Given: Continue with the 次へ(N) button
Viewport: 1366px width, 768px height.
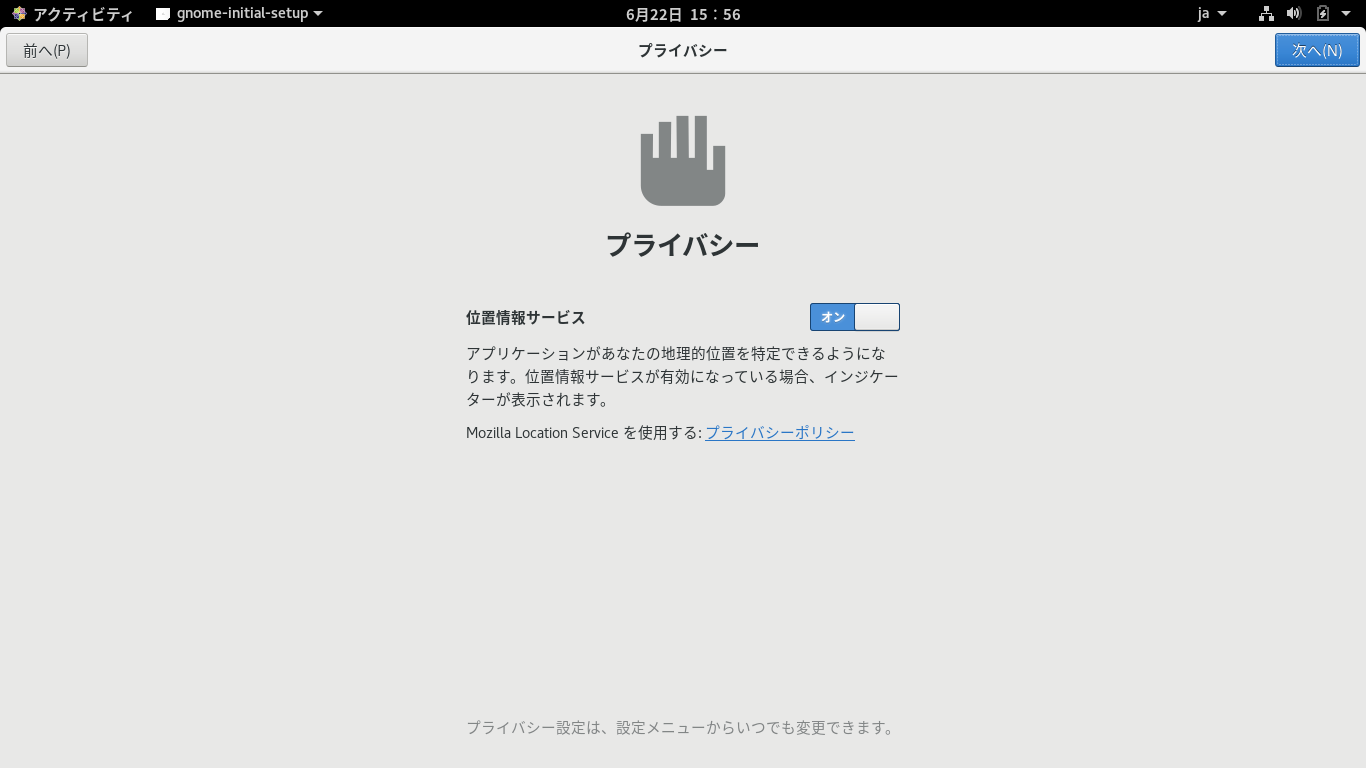Looking at the screenshot, I should tap(1317, 50).
